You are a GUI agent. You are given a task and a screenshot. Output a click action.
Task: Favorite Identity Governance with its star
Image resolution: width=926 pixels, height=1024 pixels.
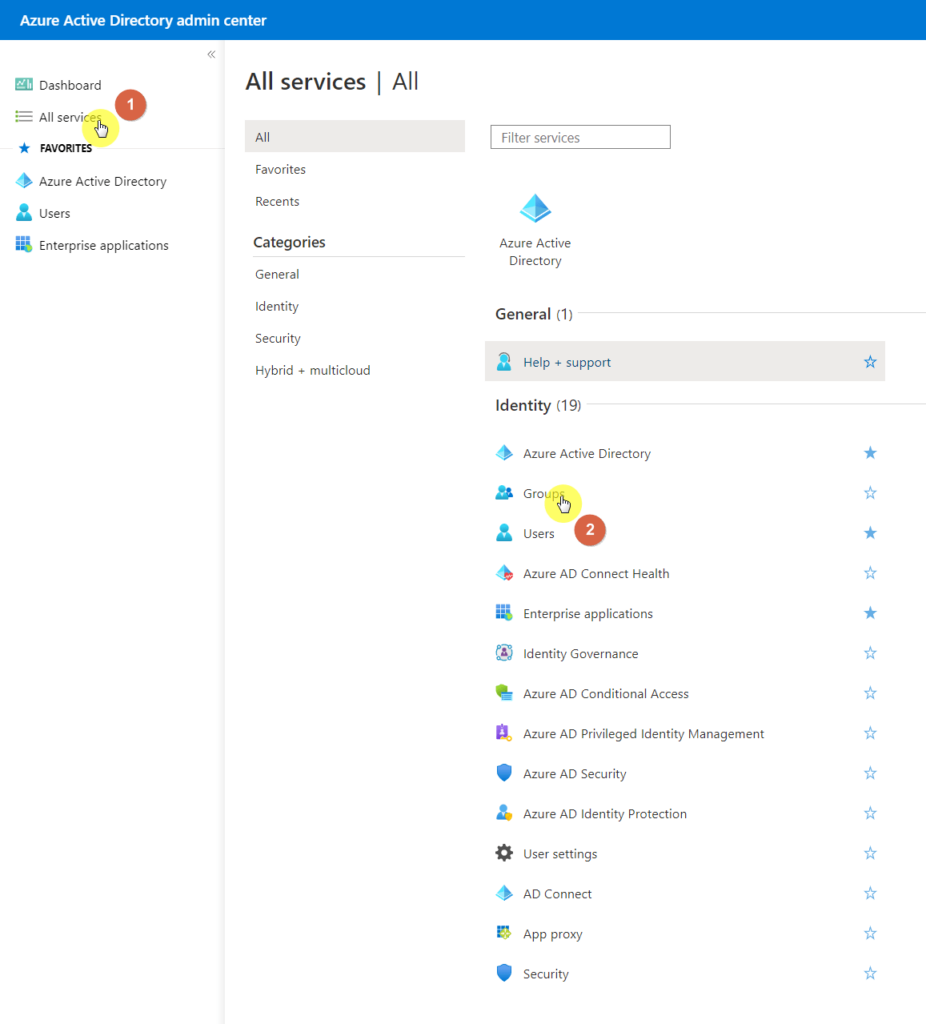(870, 653)
